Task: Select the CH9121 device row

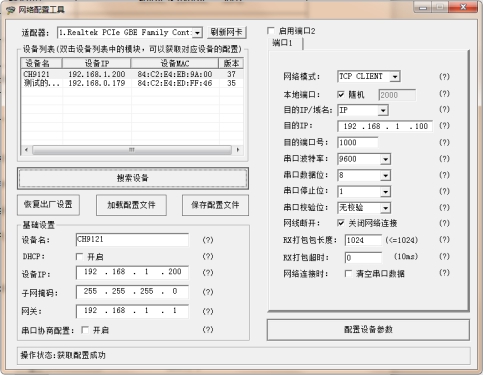Action: (x=132, y=74)
